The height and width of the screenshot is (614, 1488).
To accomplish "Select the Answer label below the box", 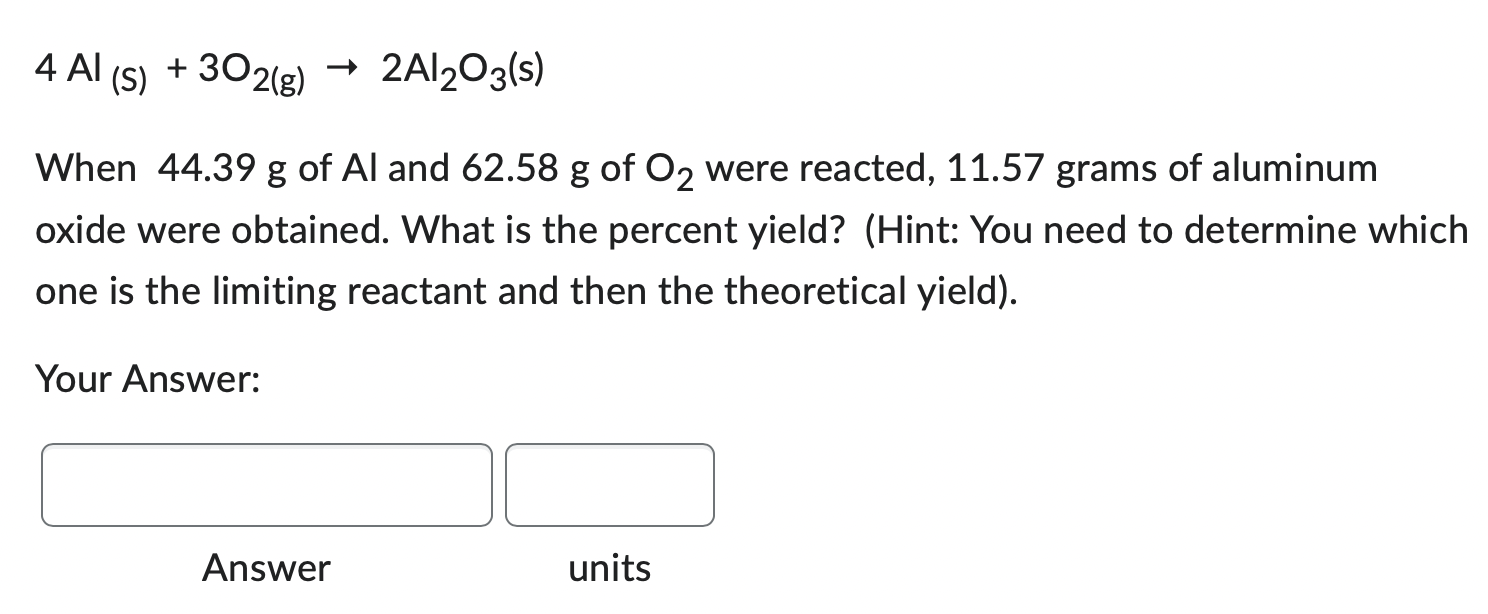I will 266,568.
